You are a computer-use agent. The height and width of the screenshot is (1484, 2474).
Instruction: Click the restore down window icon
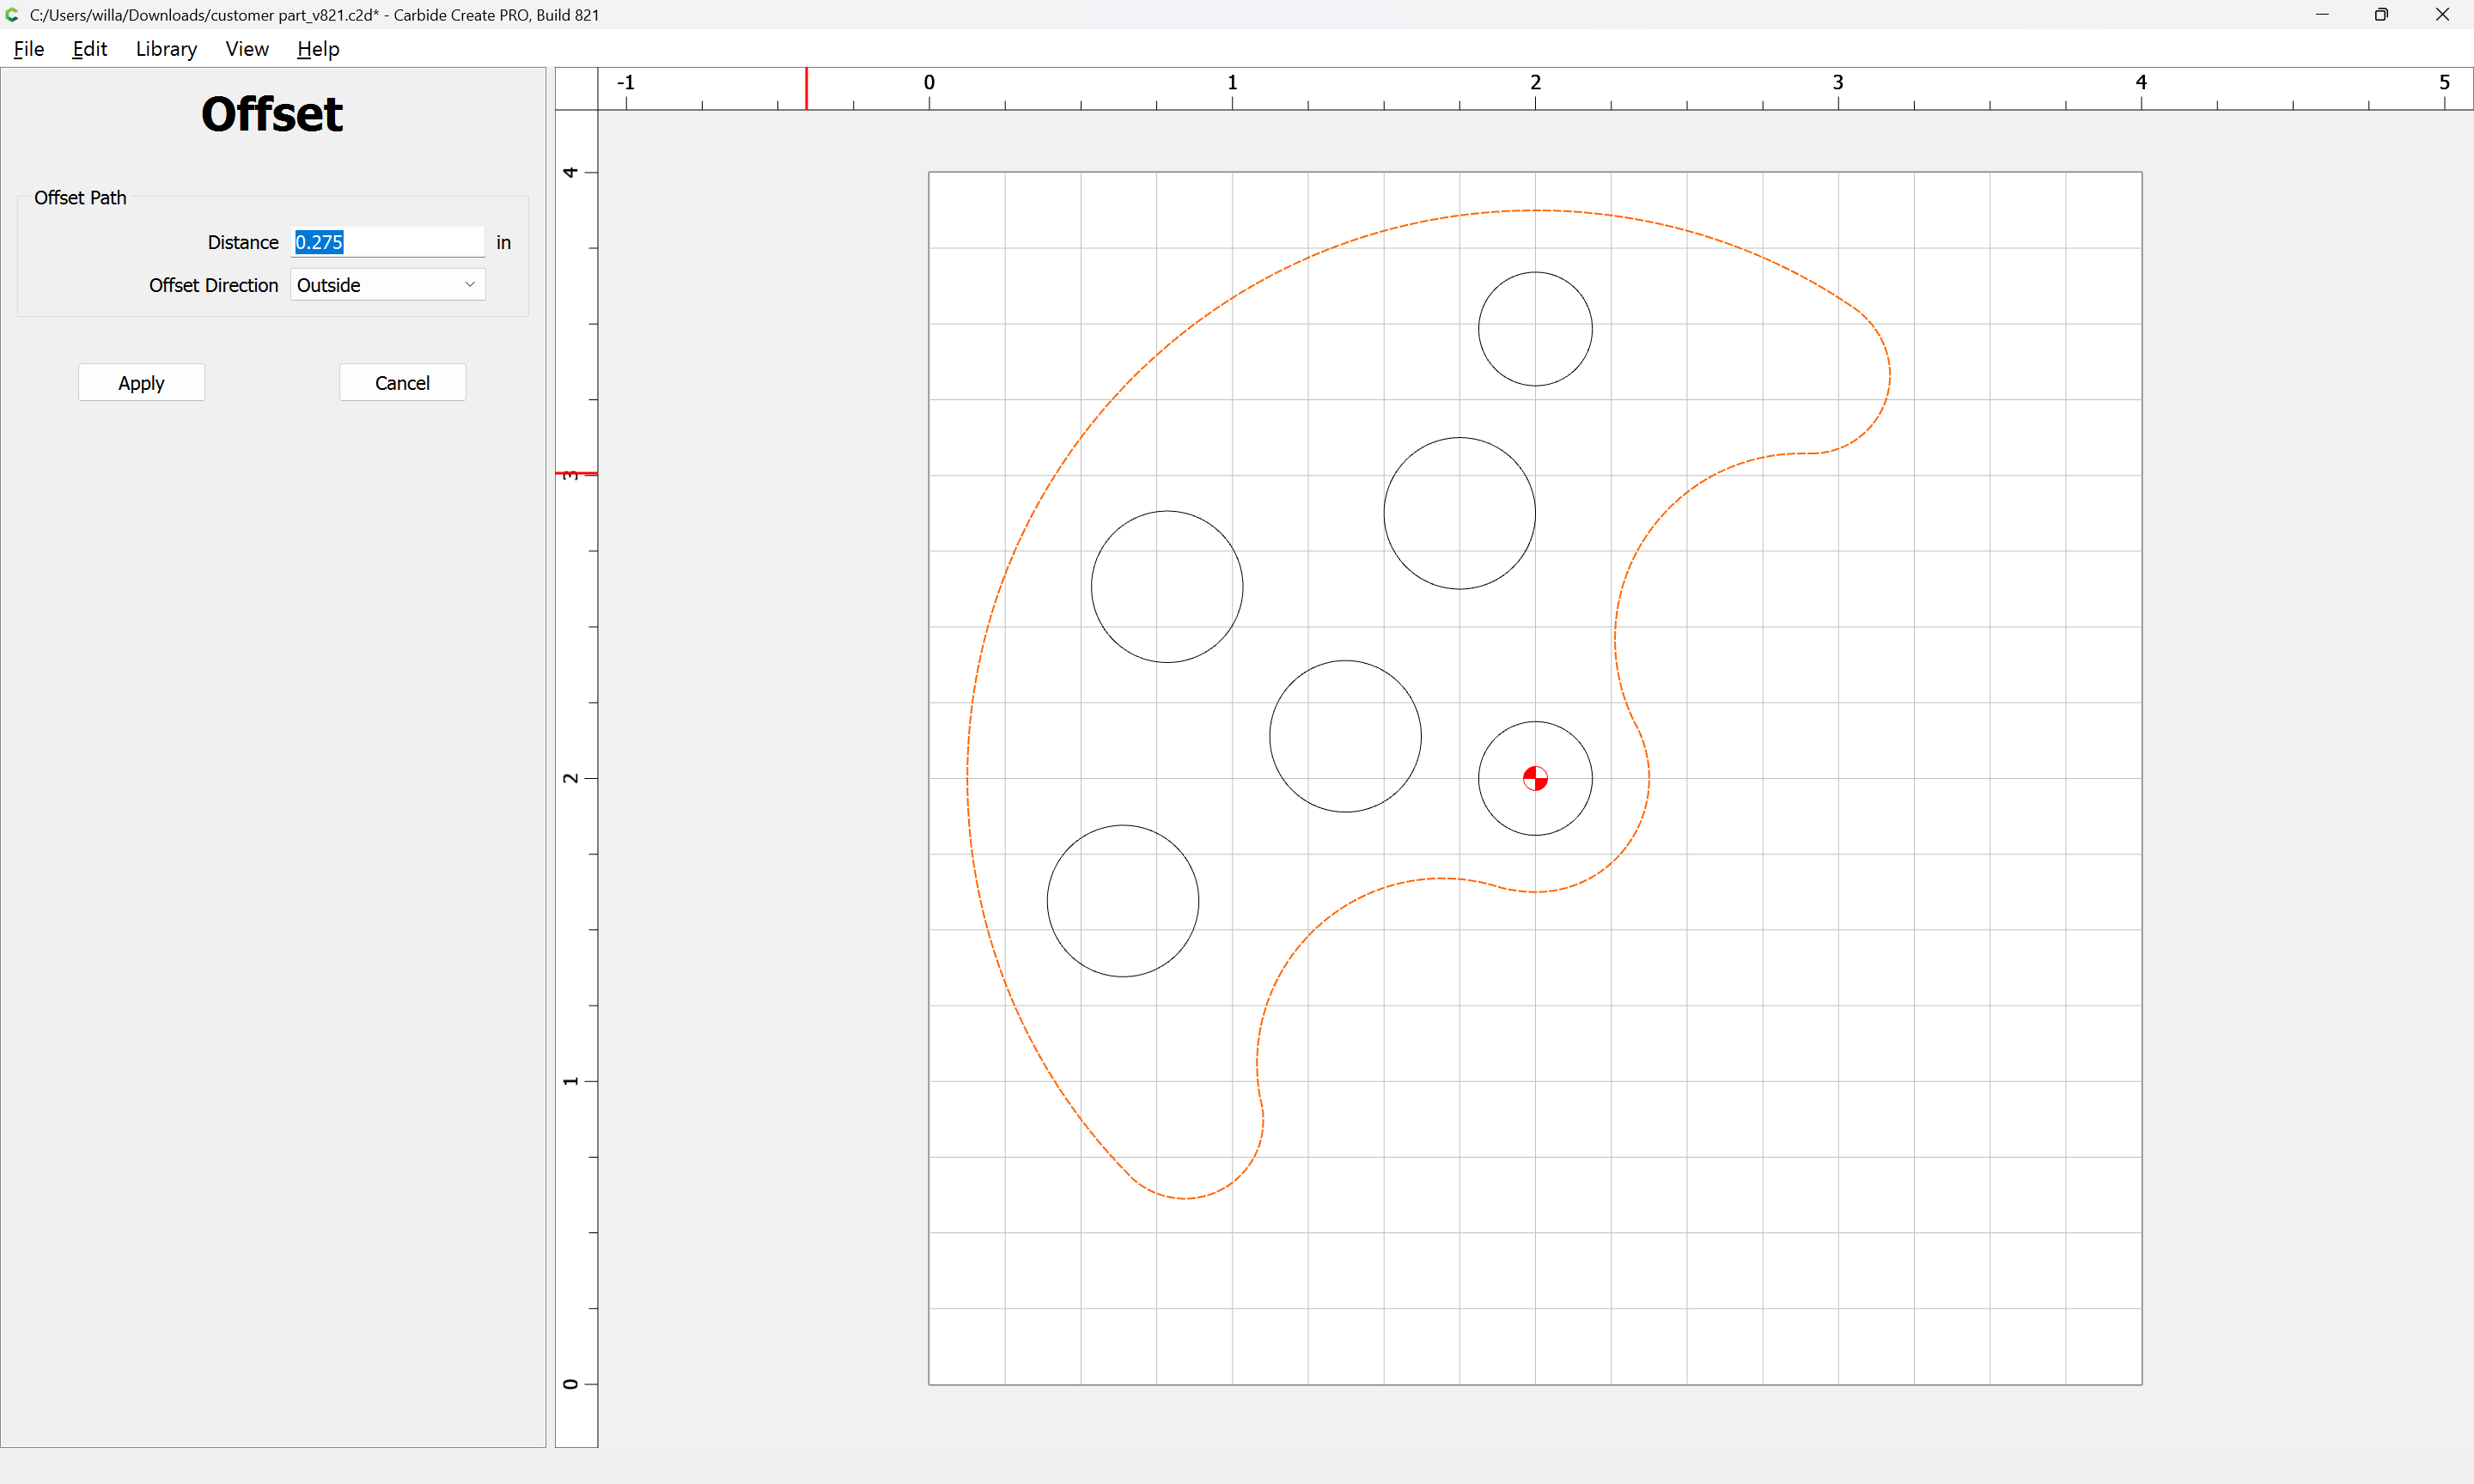(2381, 15)
